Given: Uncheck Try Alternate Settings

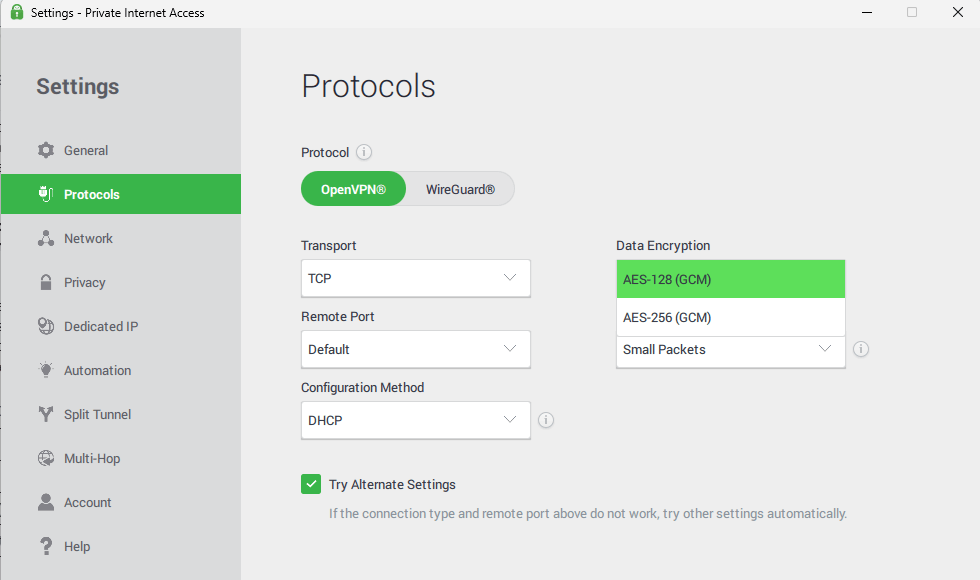Looking at the screenshot, I should point(311,484).
